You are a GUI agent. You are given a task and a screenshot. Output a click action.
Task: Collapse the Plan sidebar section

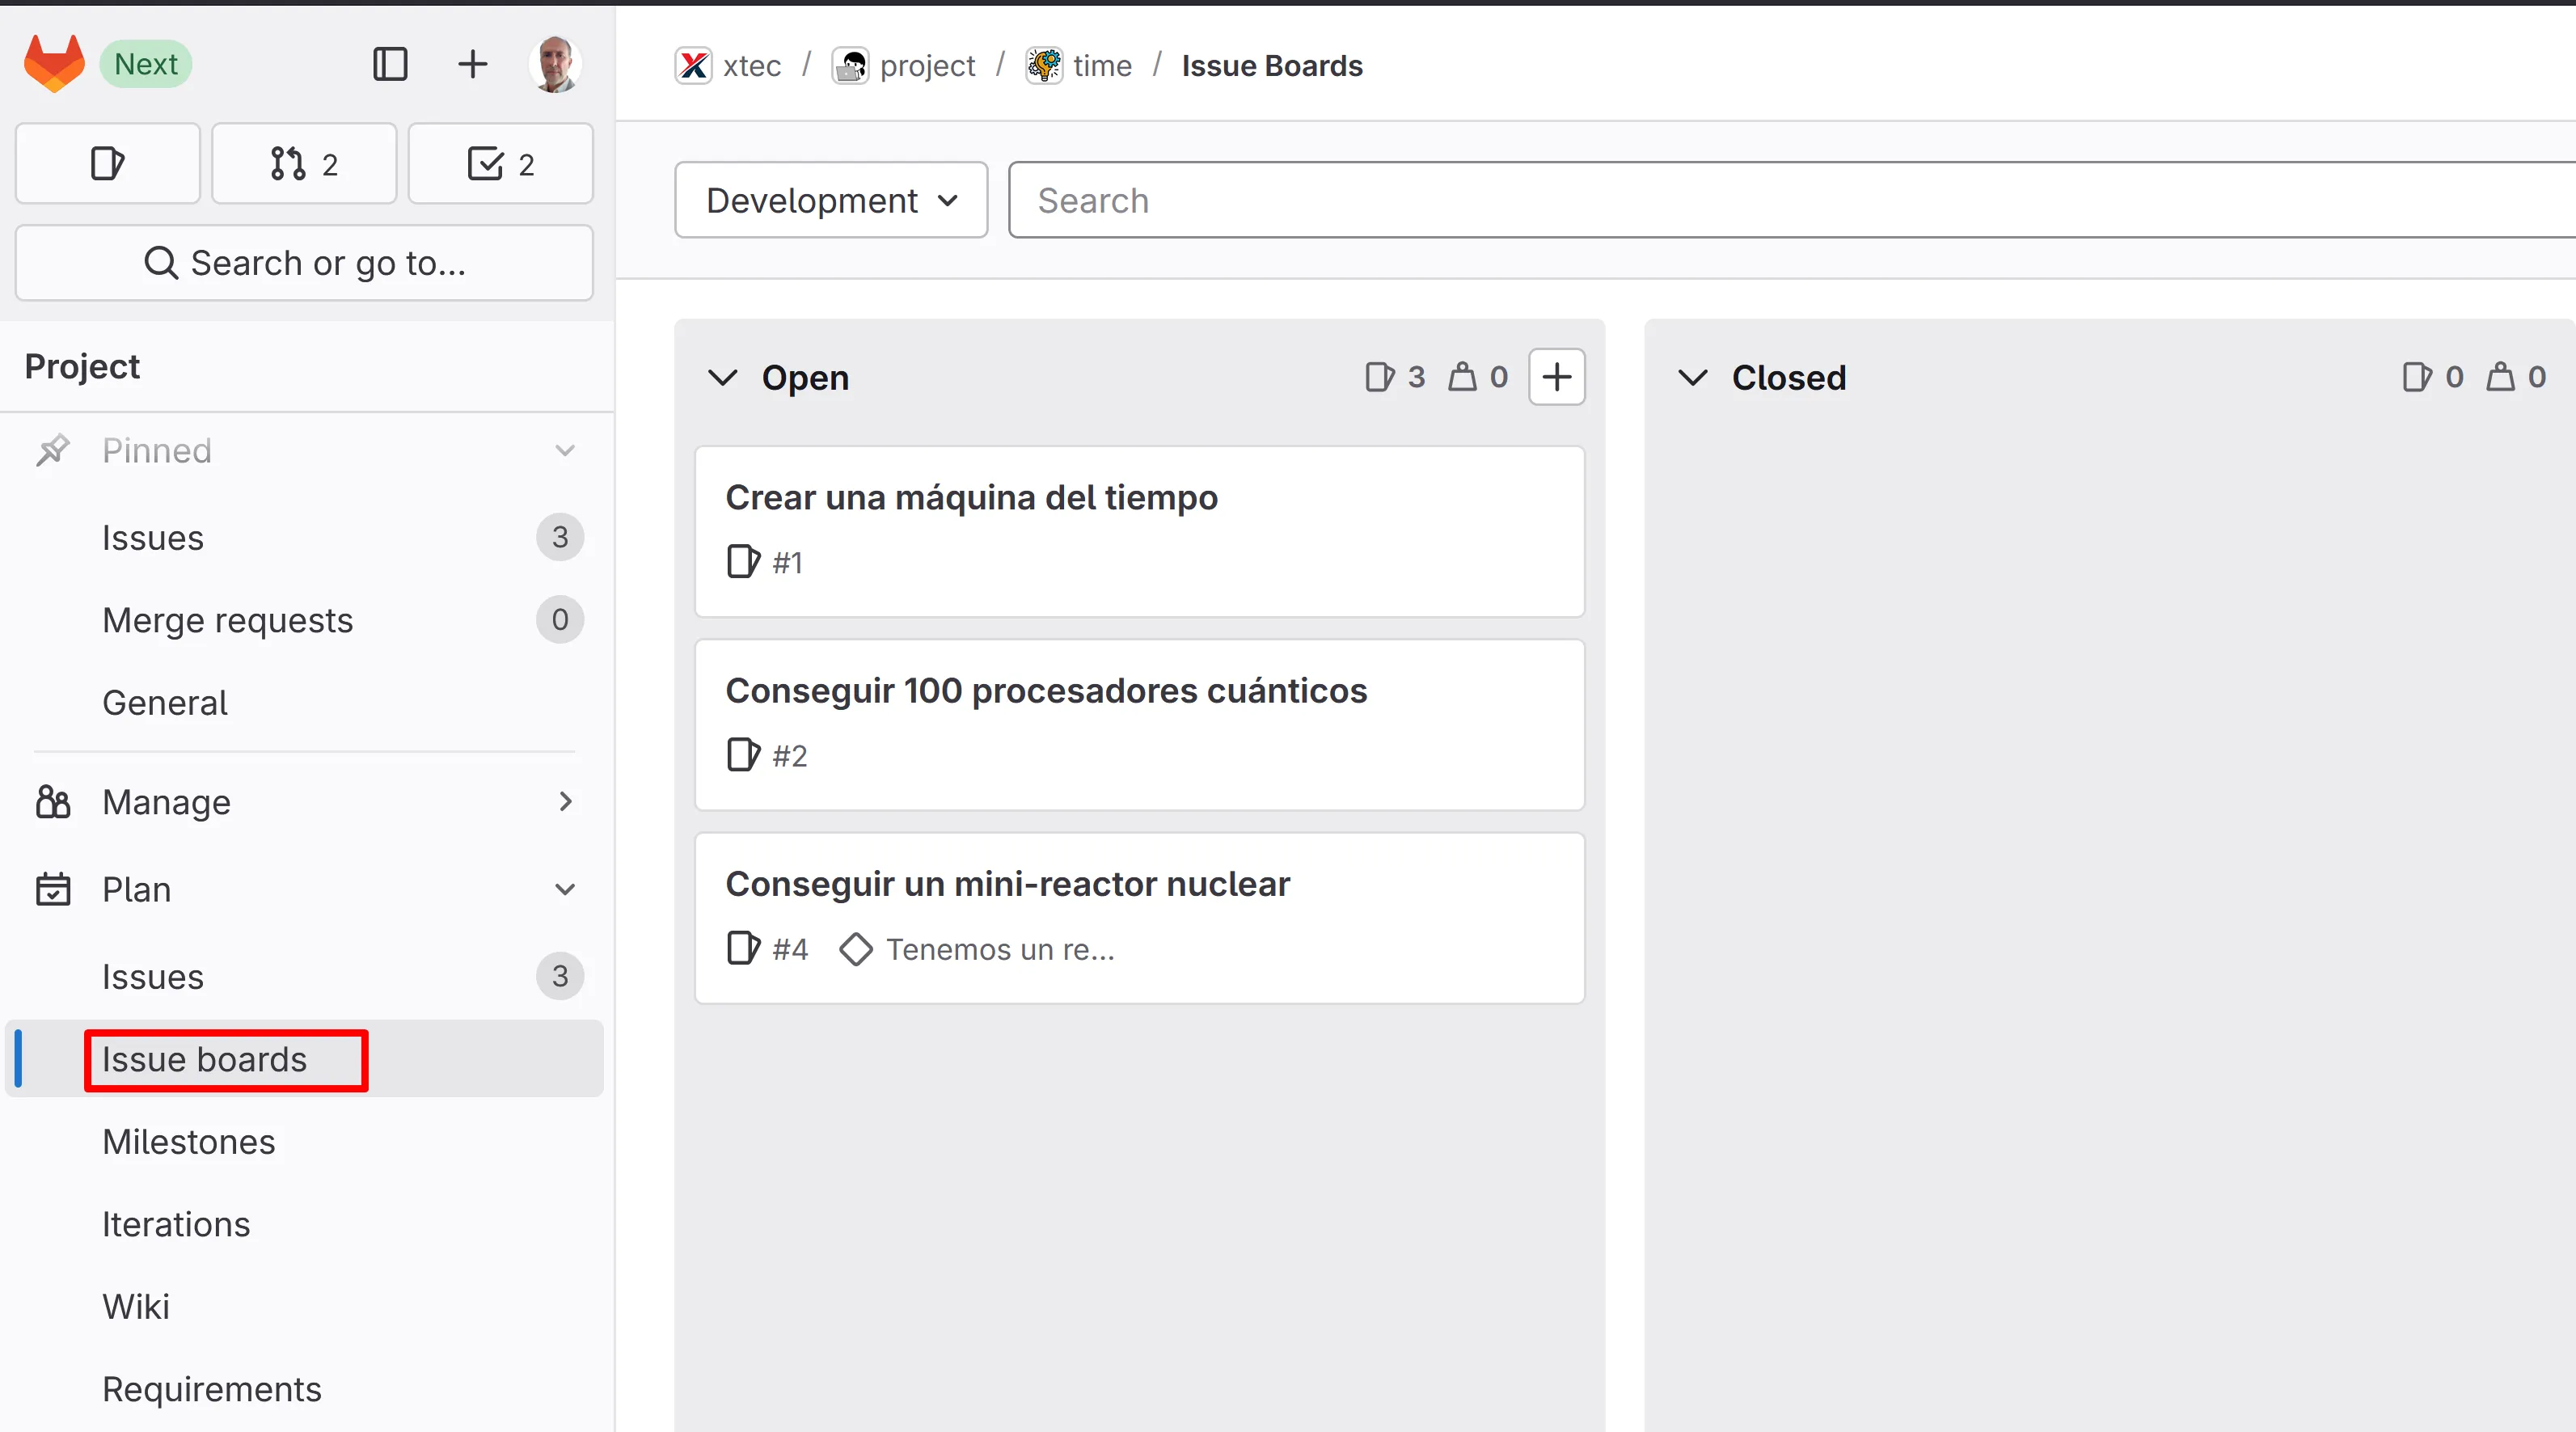point(564,889)
